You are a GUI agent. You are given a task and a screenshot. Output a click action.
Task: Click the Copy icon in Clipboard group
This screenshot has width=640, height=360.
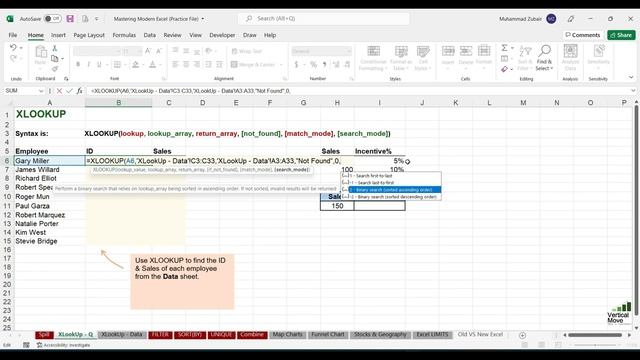55,58
